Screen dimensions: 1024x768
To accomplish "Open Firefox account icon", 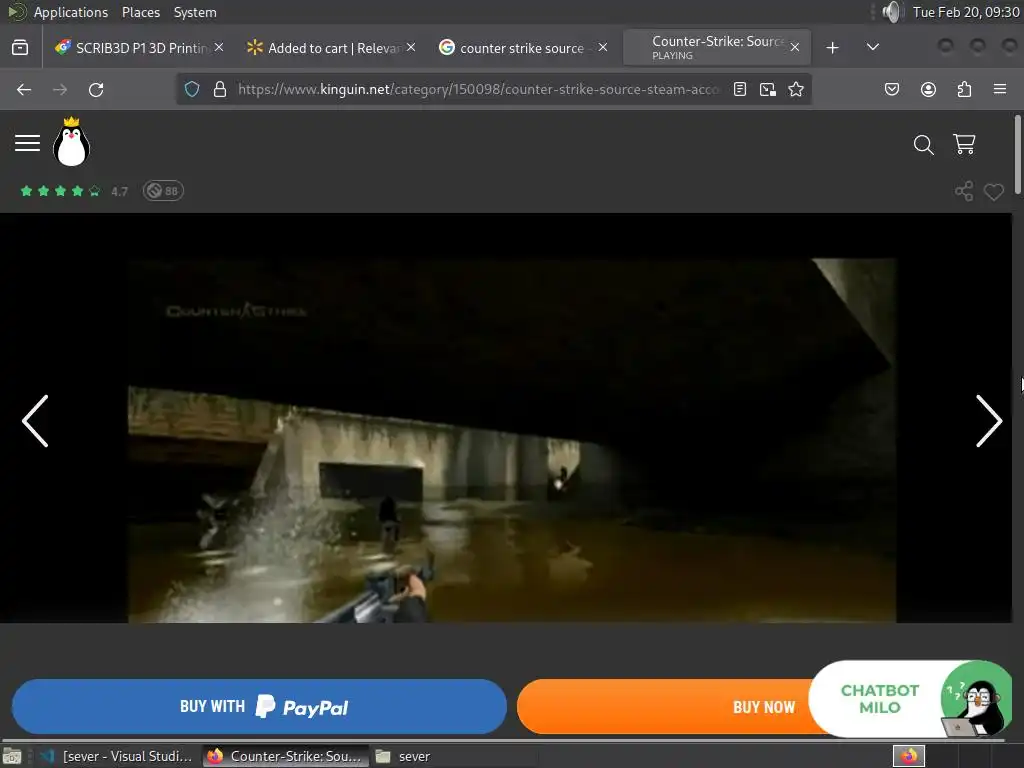I will [x=928, y=89].
